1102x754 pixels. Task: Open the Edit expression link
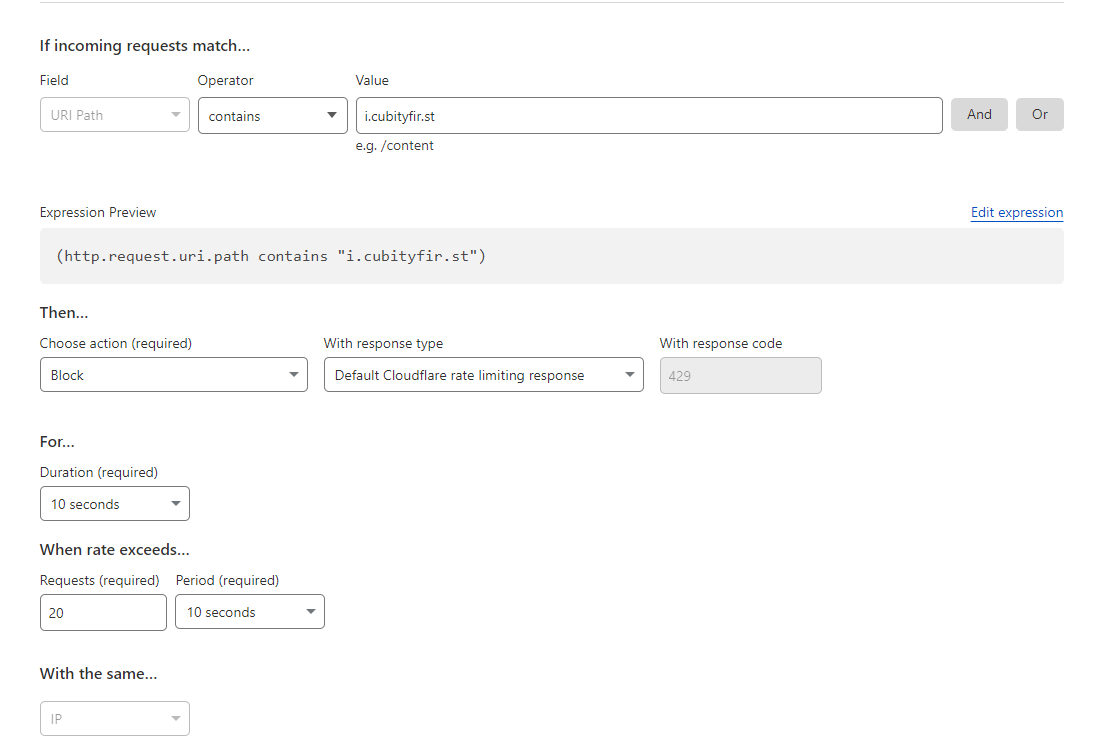click(x=1016, y=212)
